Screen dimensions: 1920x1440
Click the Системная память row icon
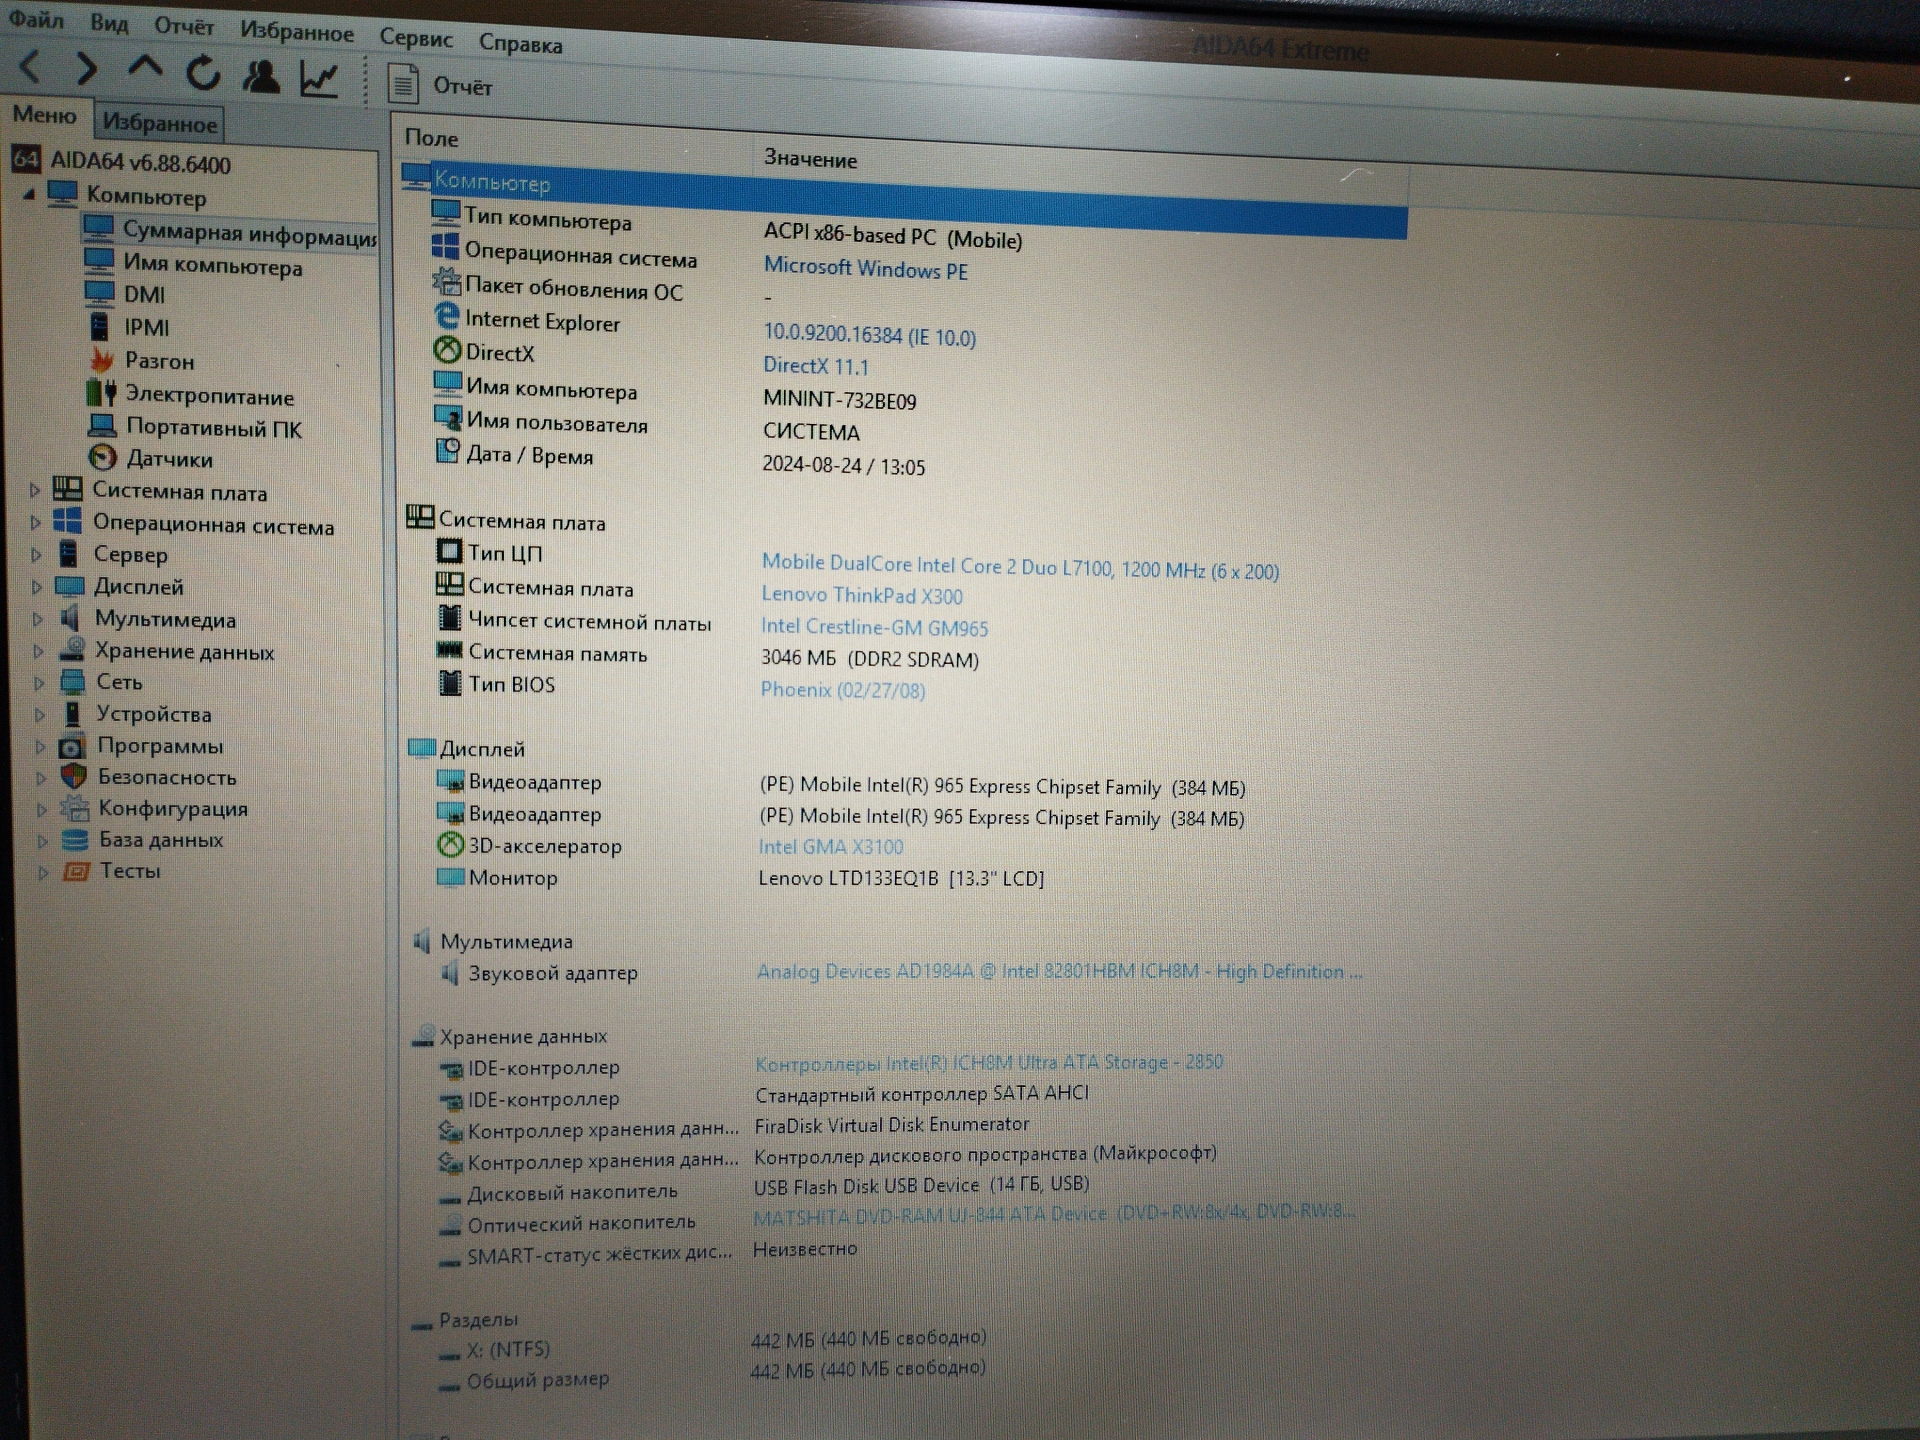coord(450,650)
